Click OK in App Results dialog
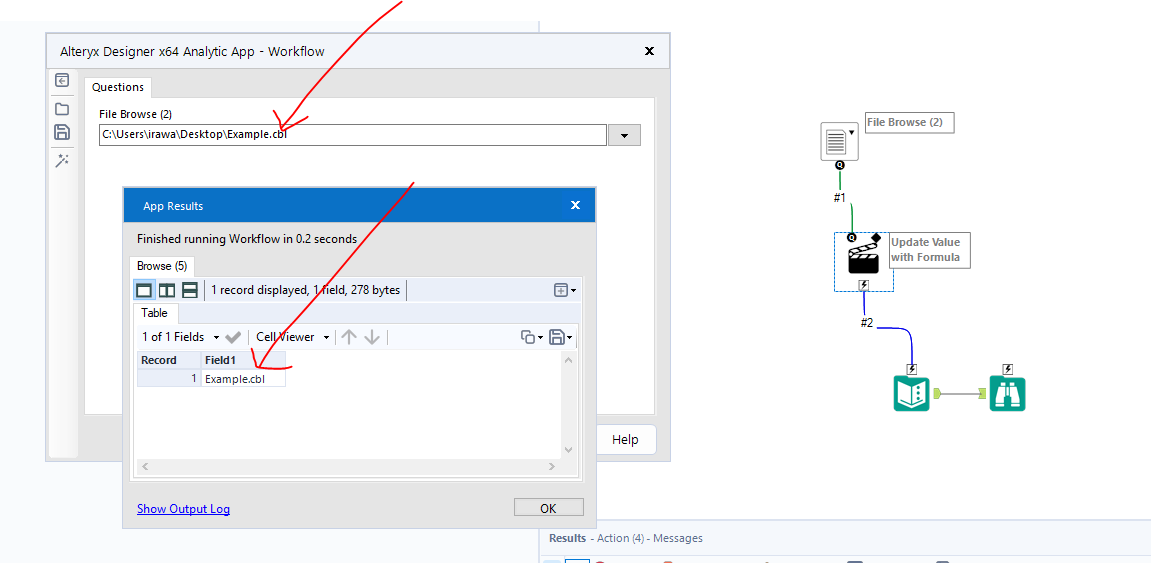Screen dimensions: 1151x563 [548, 508]
